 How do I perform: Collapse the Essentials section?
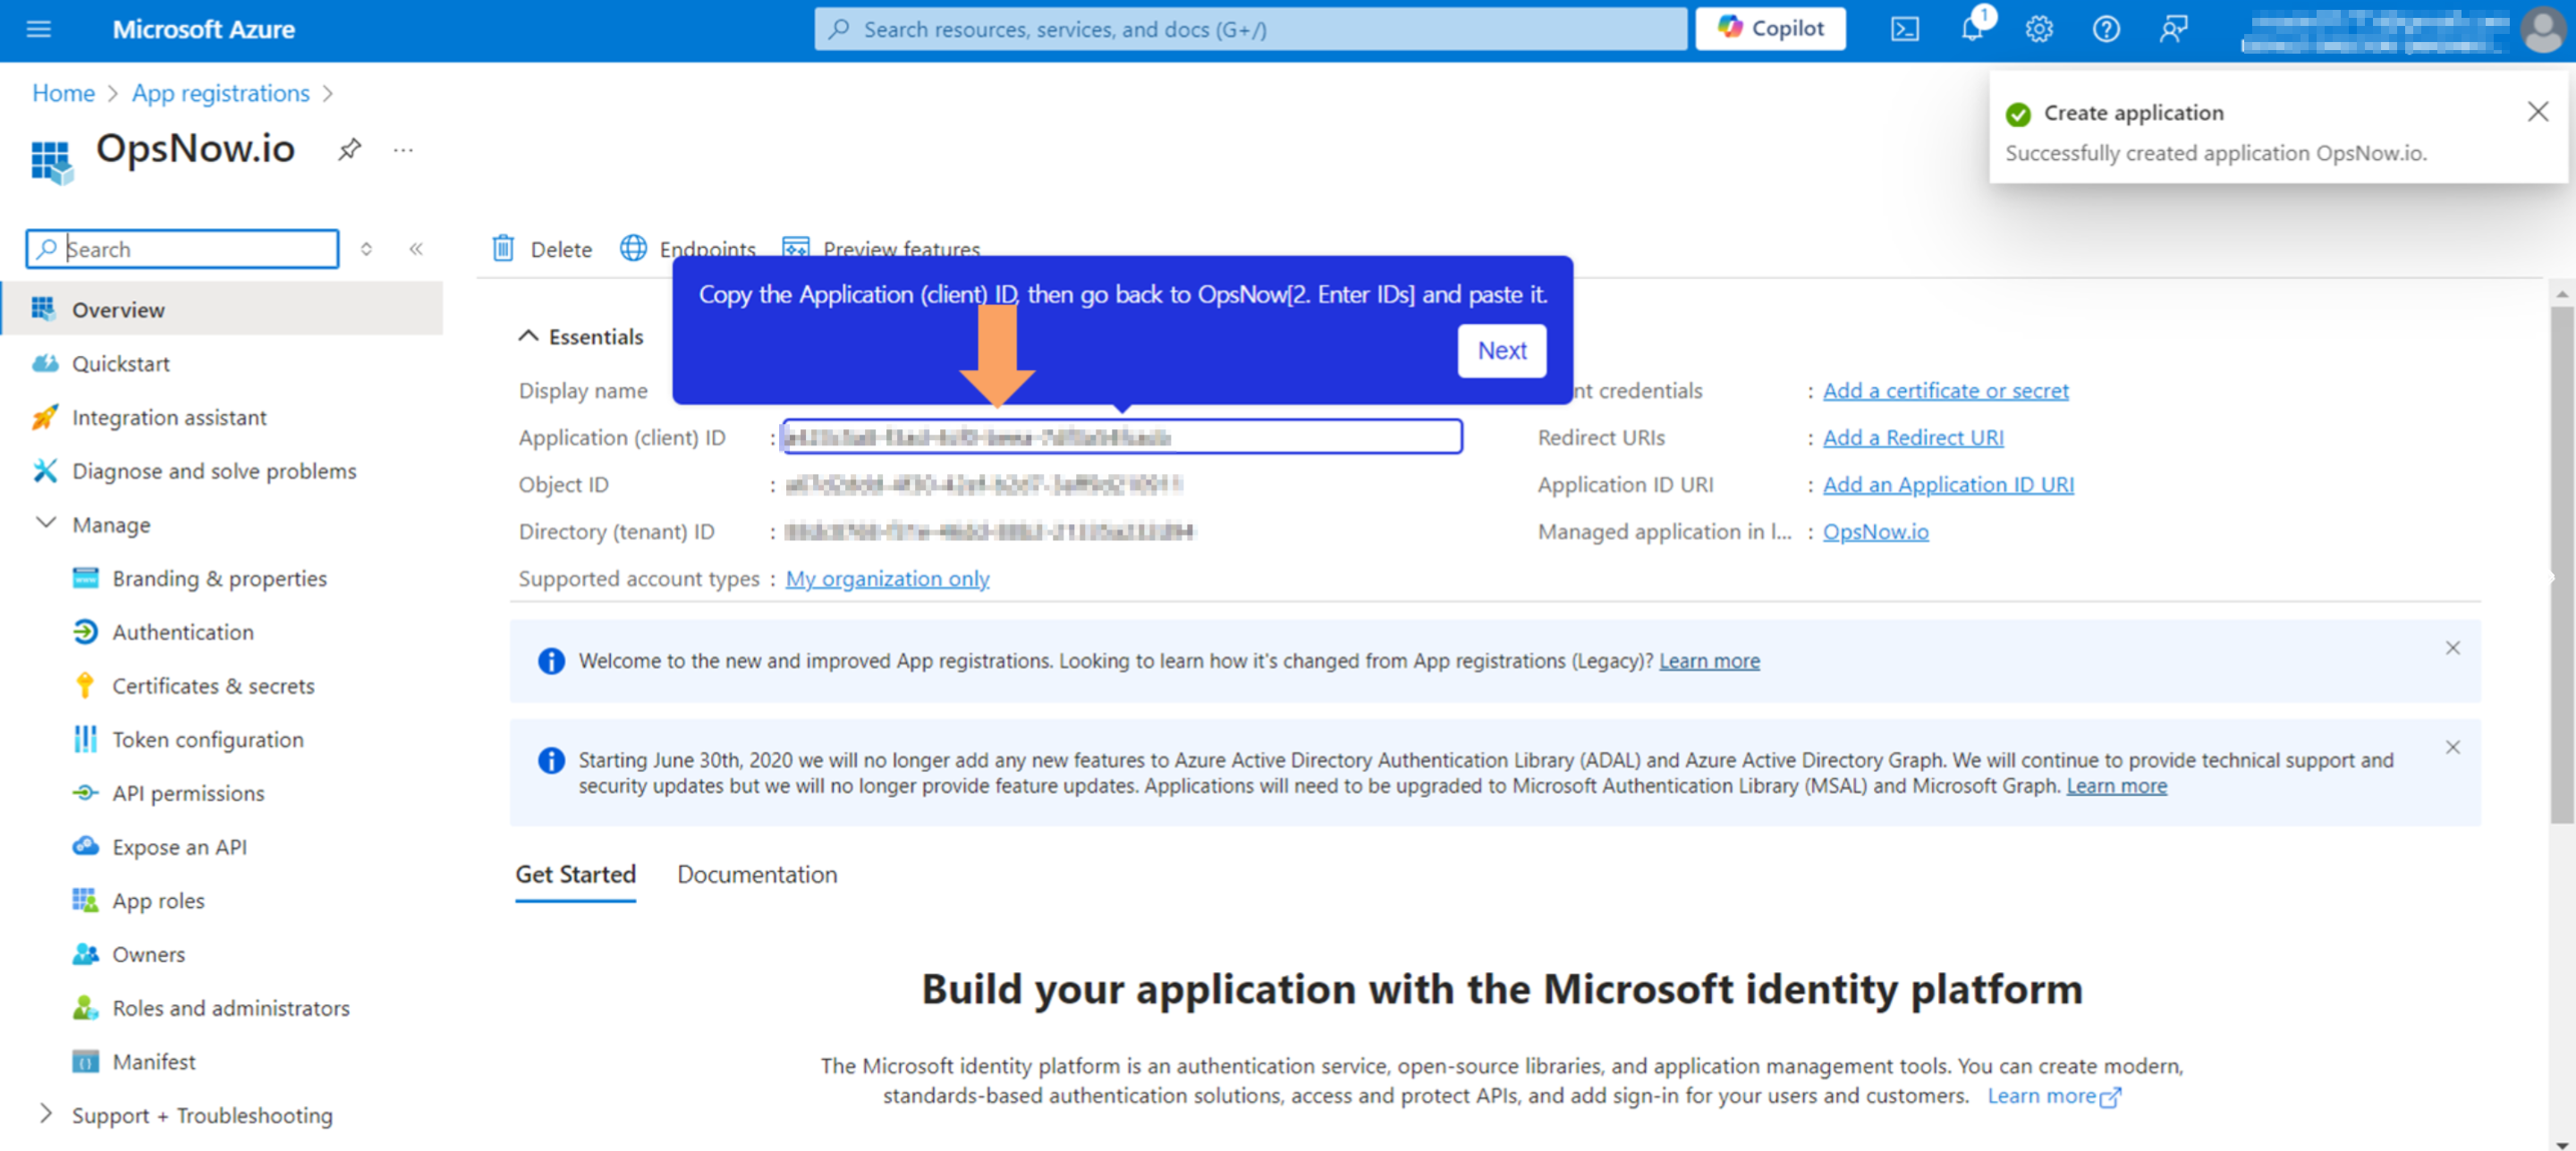click(x=528, y=336)
